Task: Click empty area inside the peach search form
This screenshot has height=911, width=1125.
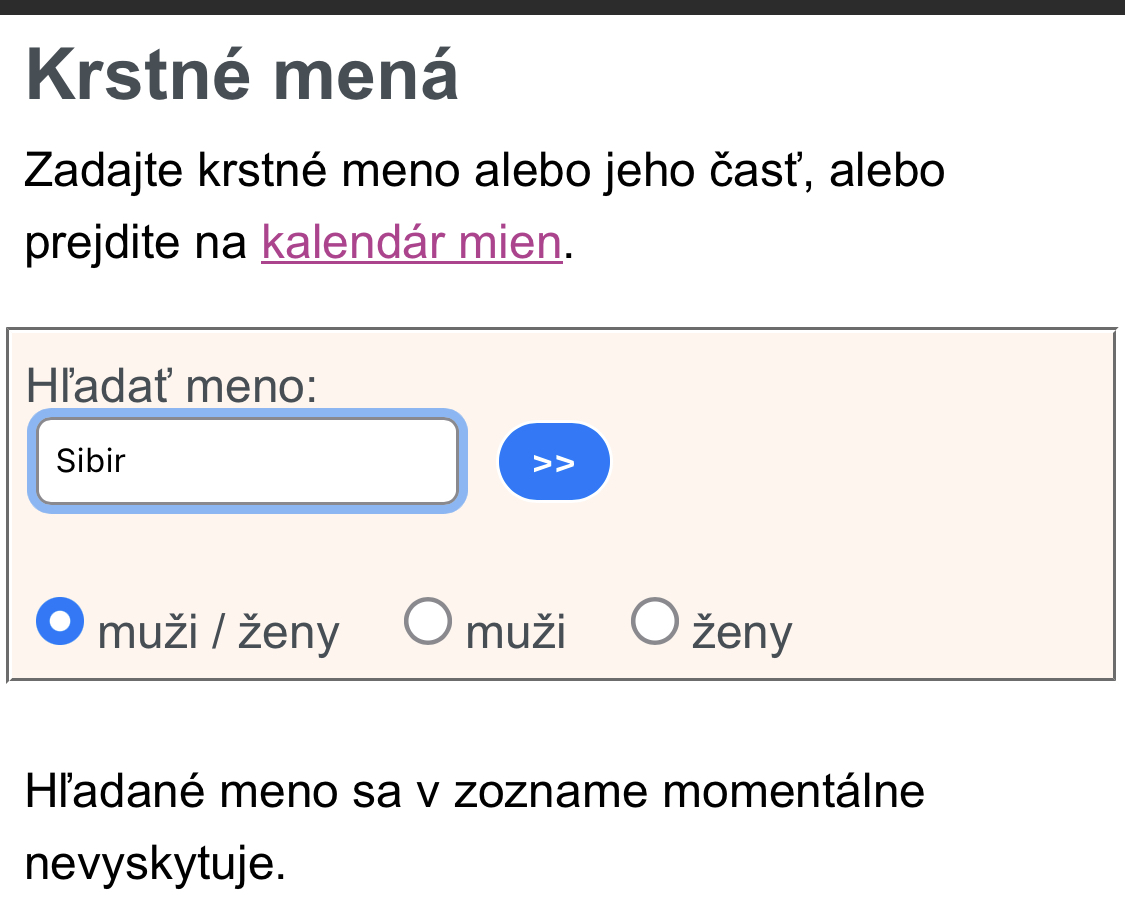Action: coord(850,540)
